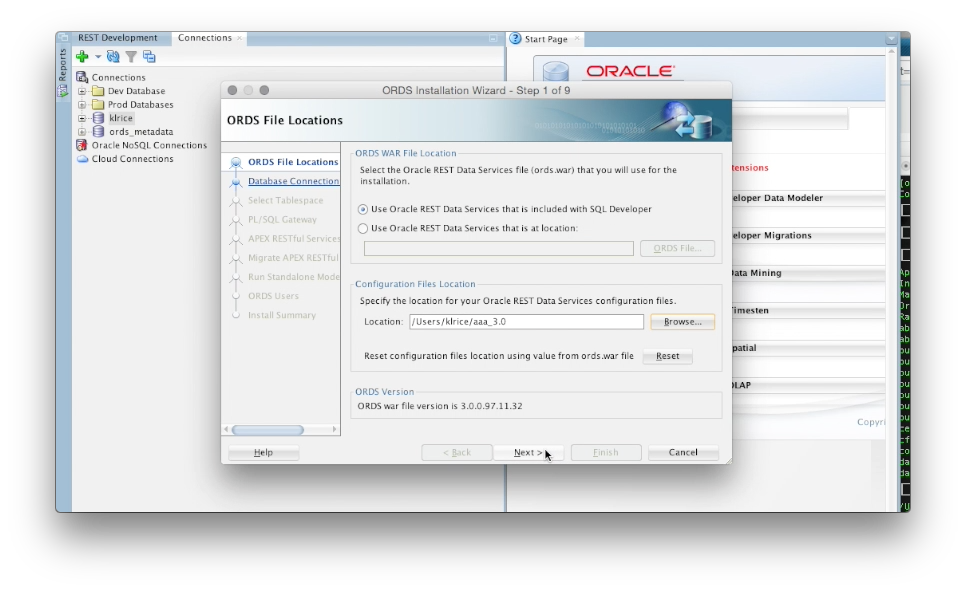This screenshot has width=966, height=592.
Task: Click the Next > button
Action: (528, 452)
